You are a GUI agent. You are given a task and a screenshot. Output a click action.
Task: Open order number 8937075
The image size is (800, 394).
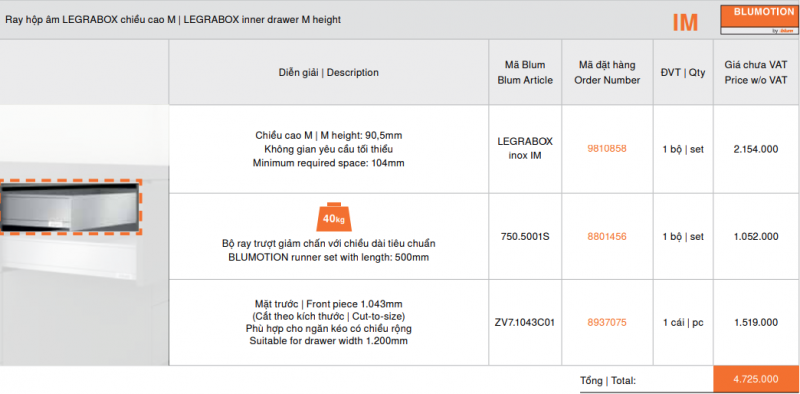click(x=607, y=323)
